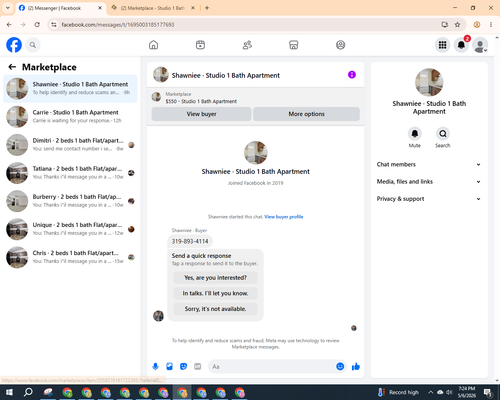Image resolution: width=500 pixels, height=400 pixels.
Task: Search in conversation magnifier icon
Action: pos(443,134)
